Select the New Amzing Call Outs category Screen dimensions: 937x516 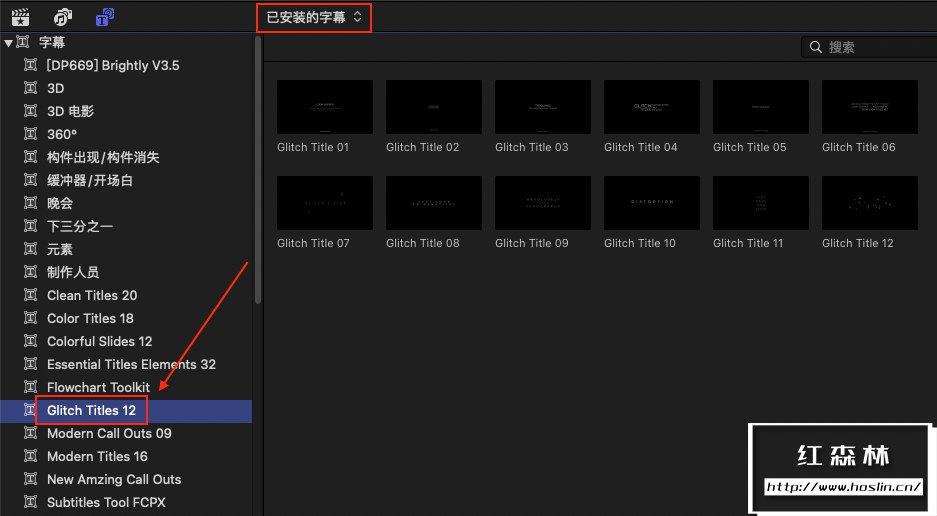pyautogui.click(x=114, y=479)
